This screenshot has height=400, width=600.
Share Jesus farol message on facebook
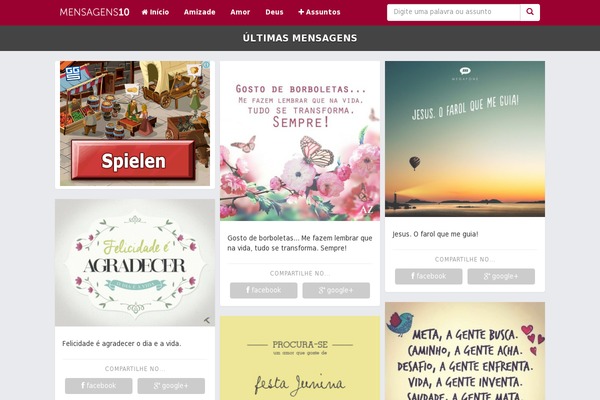429,276
